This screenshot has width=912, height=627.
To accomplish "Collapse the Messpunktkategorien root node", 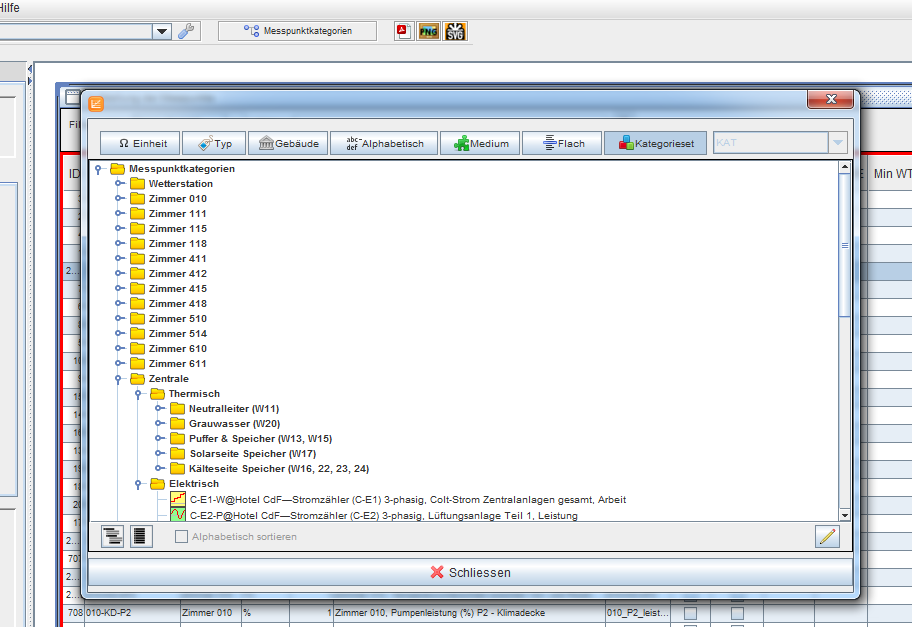I will point(98,169).
